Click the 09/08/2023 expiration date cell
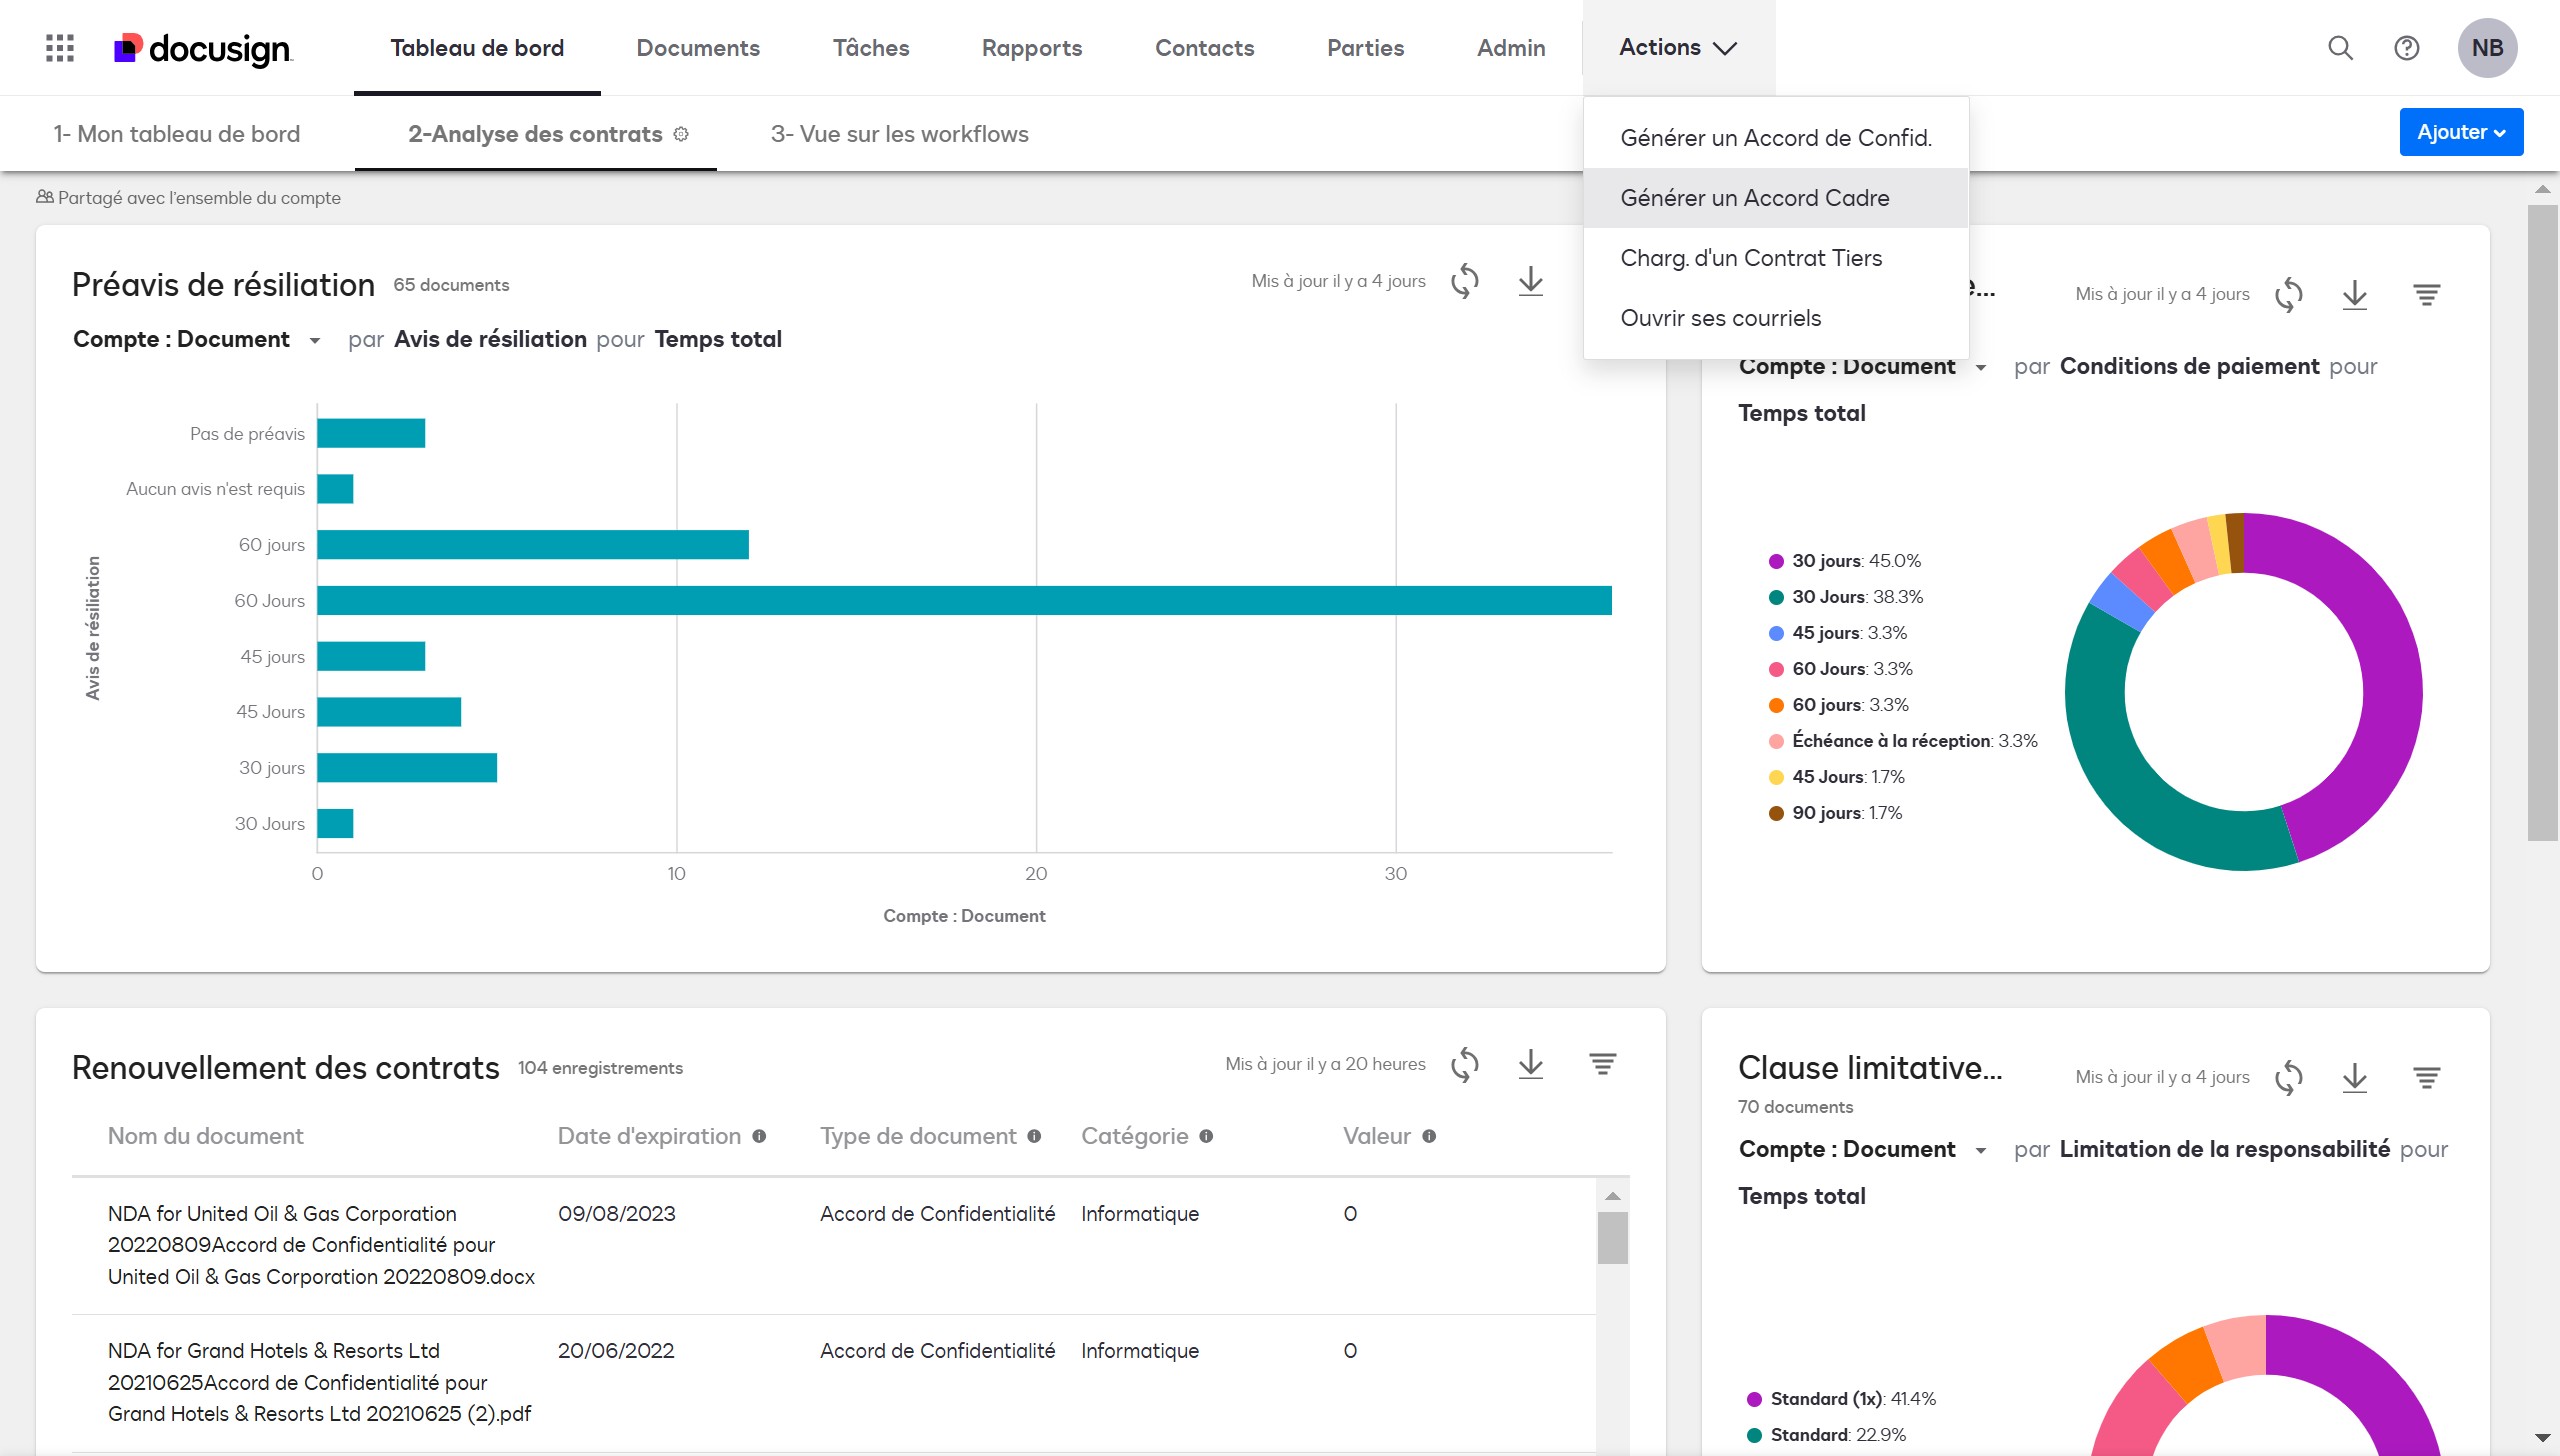Viewport: 2560px width, 1456px height. coord(616,1213)
